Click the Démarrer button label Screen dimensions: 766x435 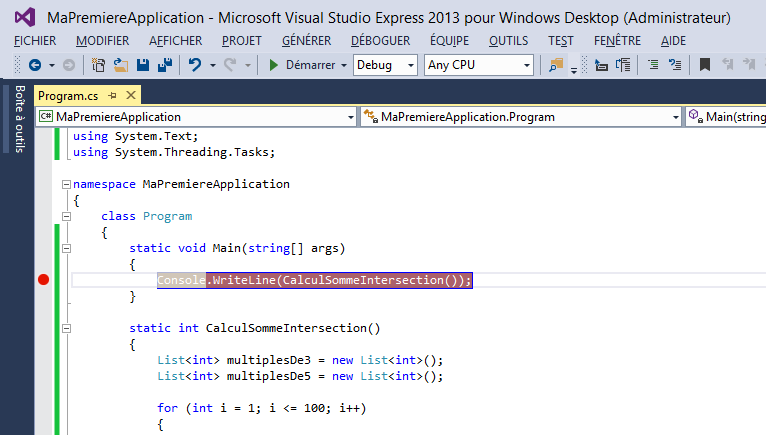tap(311, 65)
